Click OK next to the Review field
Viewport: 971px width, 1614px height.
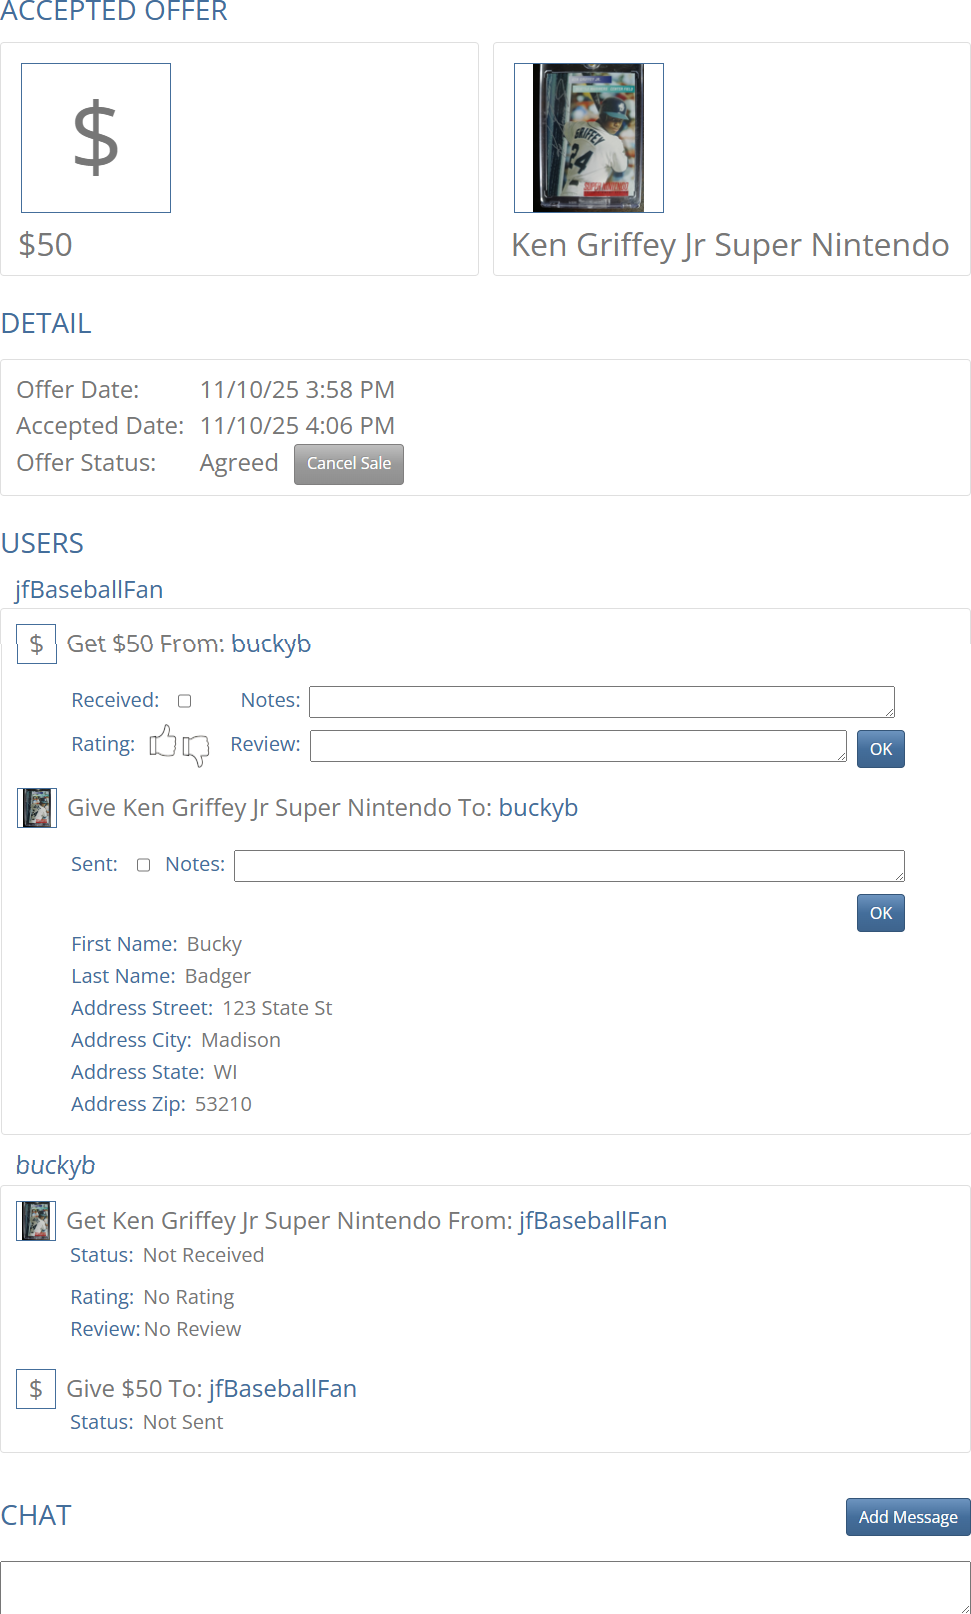880,749
